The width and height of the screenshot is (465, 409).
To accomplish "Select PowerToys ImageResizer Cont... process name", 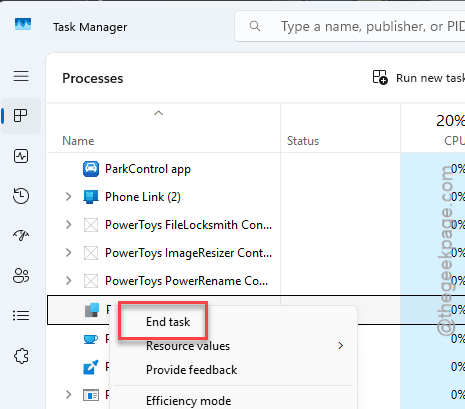I will point(188,253).
